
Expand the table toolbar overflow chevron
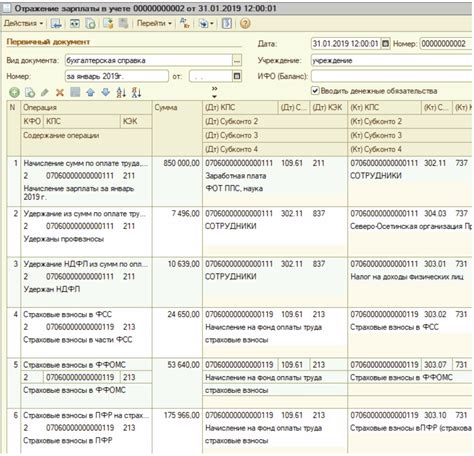tap(214, 92)
